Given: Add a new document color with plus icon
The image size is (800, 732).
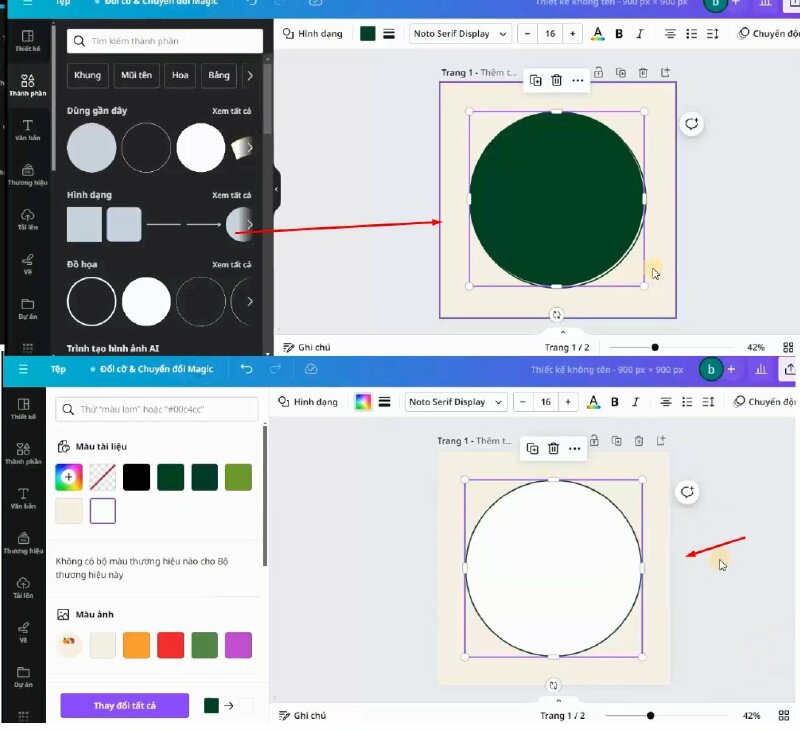Looking at the screenshot, I should (69, 478).
